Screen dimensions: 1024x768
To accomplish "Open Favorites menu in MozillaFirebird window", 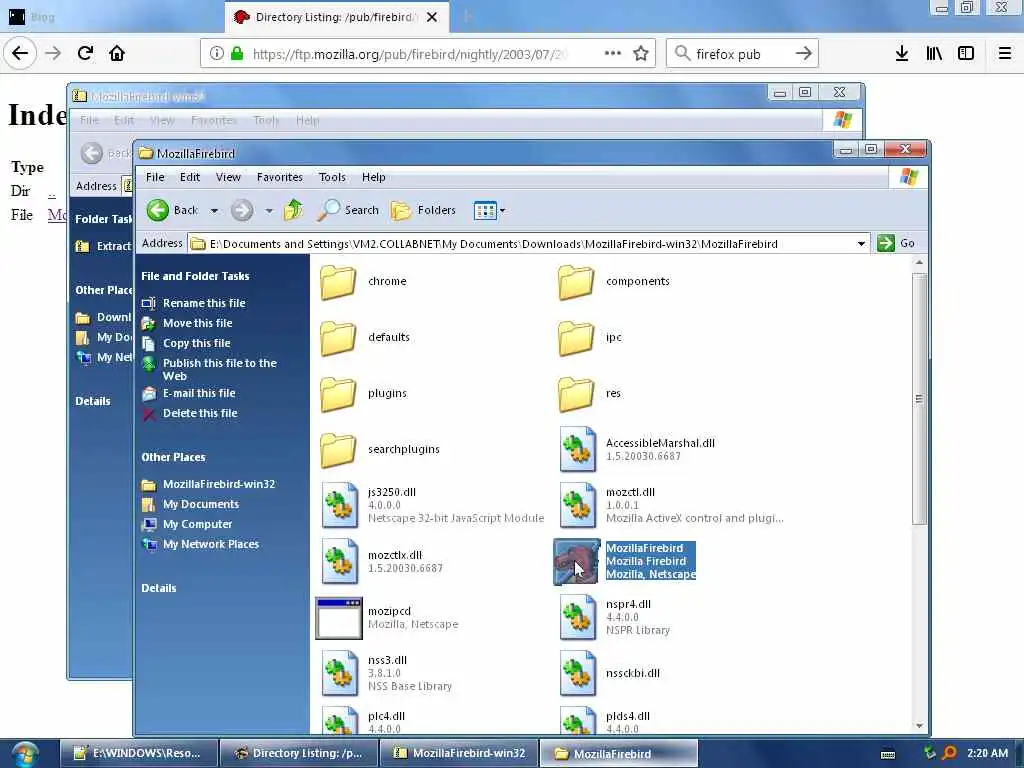I will coord(280,177).
